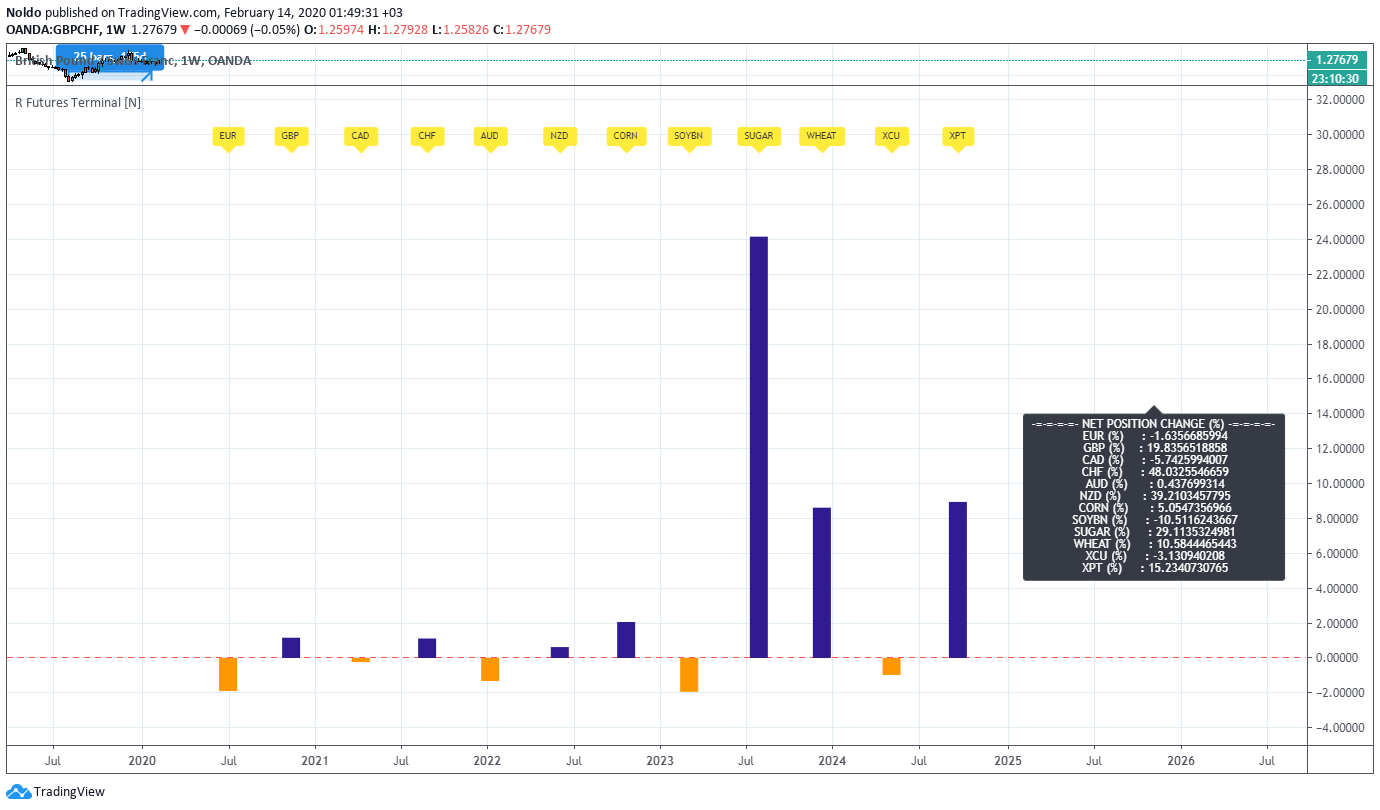Click the SOYBN (%) -10.5116243667 line in the tooltip
This screenshot has width=1380, height=810.
(x=1153, y=520)
